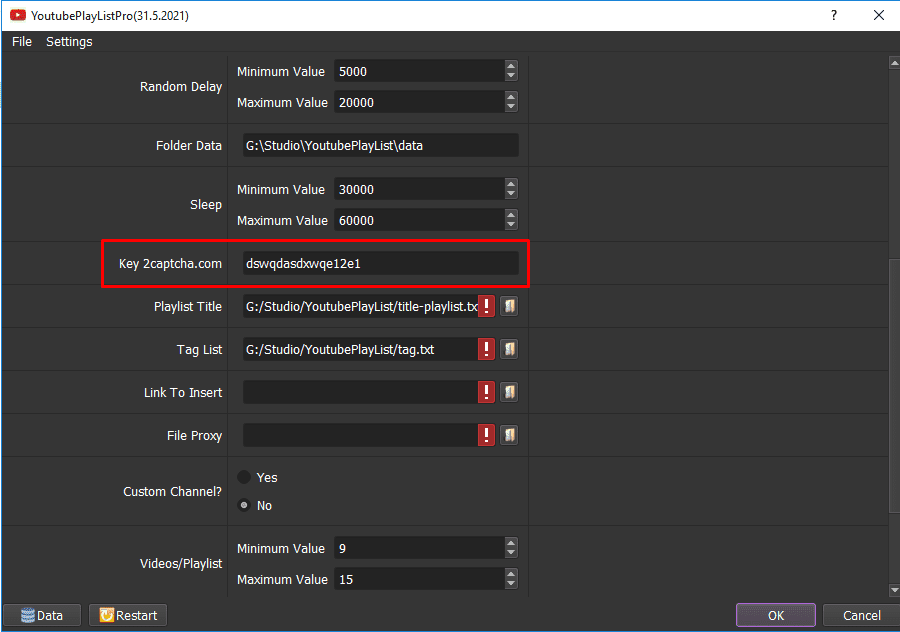The width and height of the screenshot is (900, 632).
Task: Open browse icon for Playlist Title file
Action: coord(509,306)
